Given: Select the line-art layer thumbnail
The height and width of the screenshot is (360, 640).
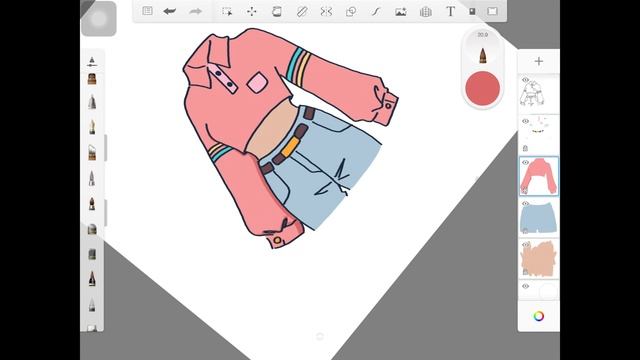Looking at the screenshot, I should 539,94.
